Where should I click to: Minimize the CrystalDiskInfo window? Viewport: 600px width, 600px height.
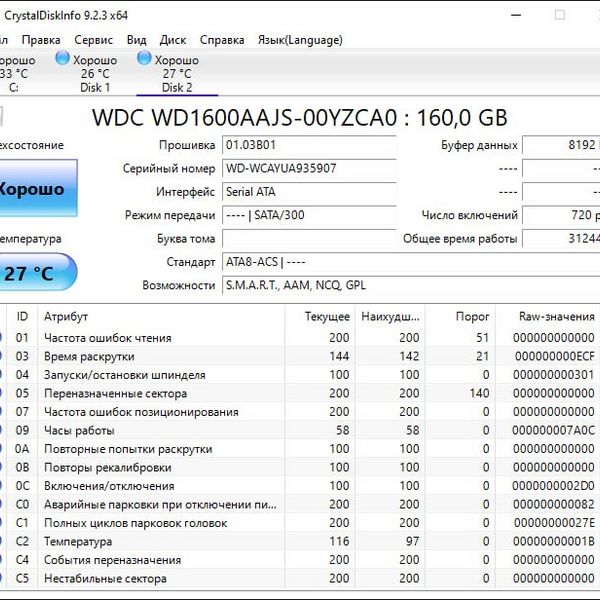click(516, 15)
